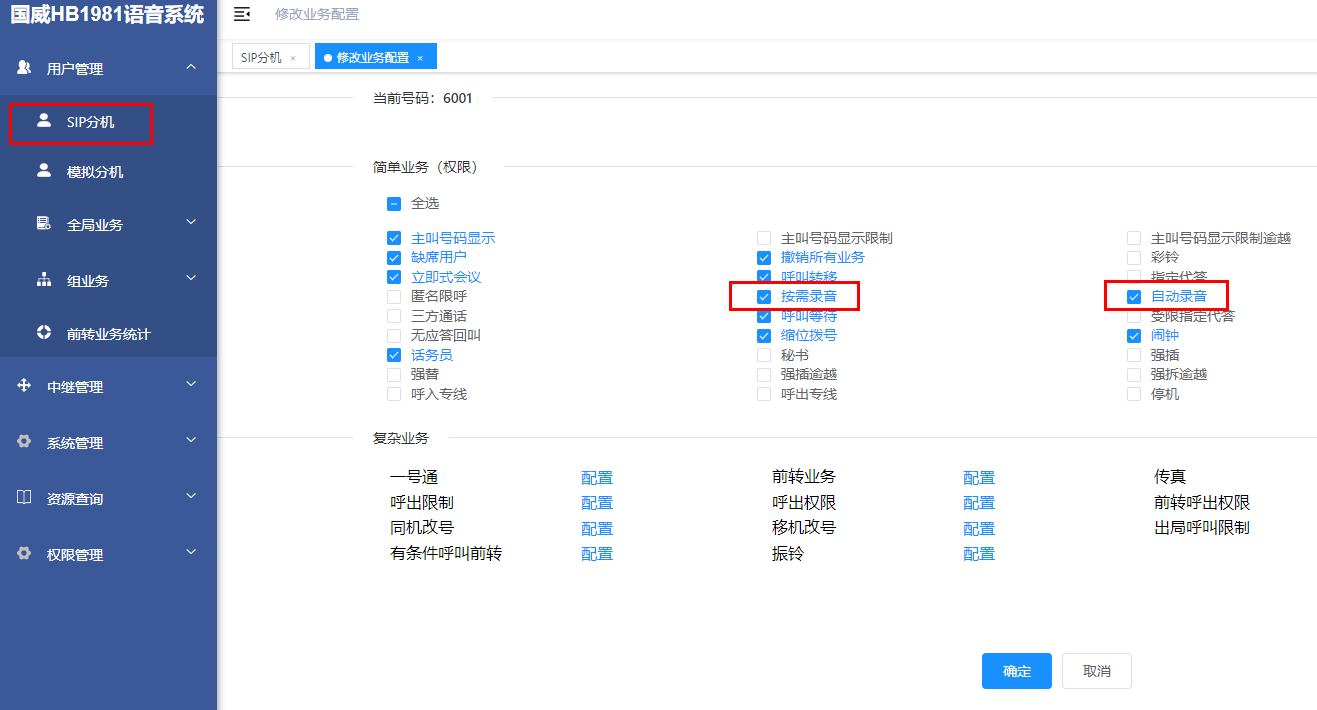The height and width of the screenshot is (710, 1317).
Task: Expand the 权限管理 permission management section
Action: (x=23, y=553)
